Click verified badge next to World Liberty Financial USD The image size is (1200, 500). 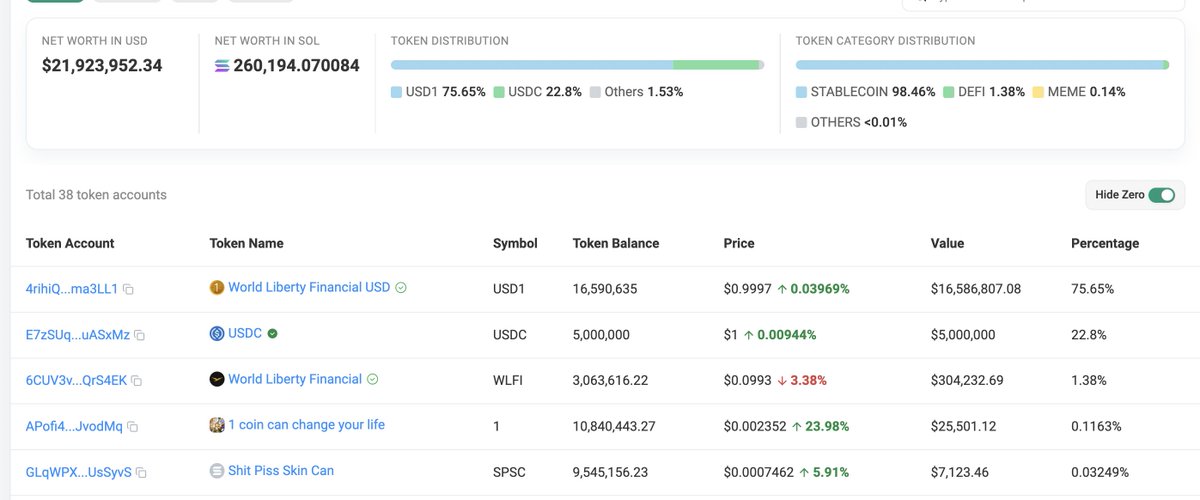pos(401,288)
